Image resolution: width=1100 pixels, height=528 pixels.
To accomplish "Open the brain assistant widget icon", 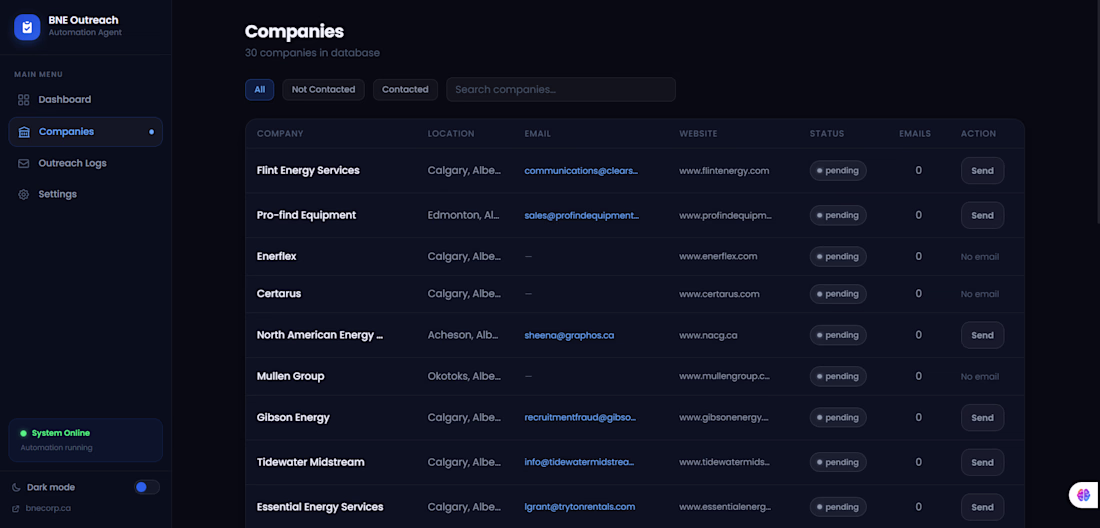I will [1083, 494].
